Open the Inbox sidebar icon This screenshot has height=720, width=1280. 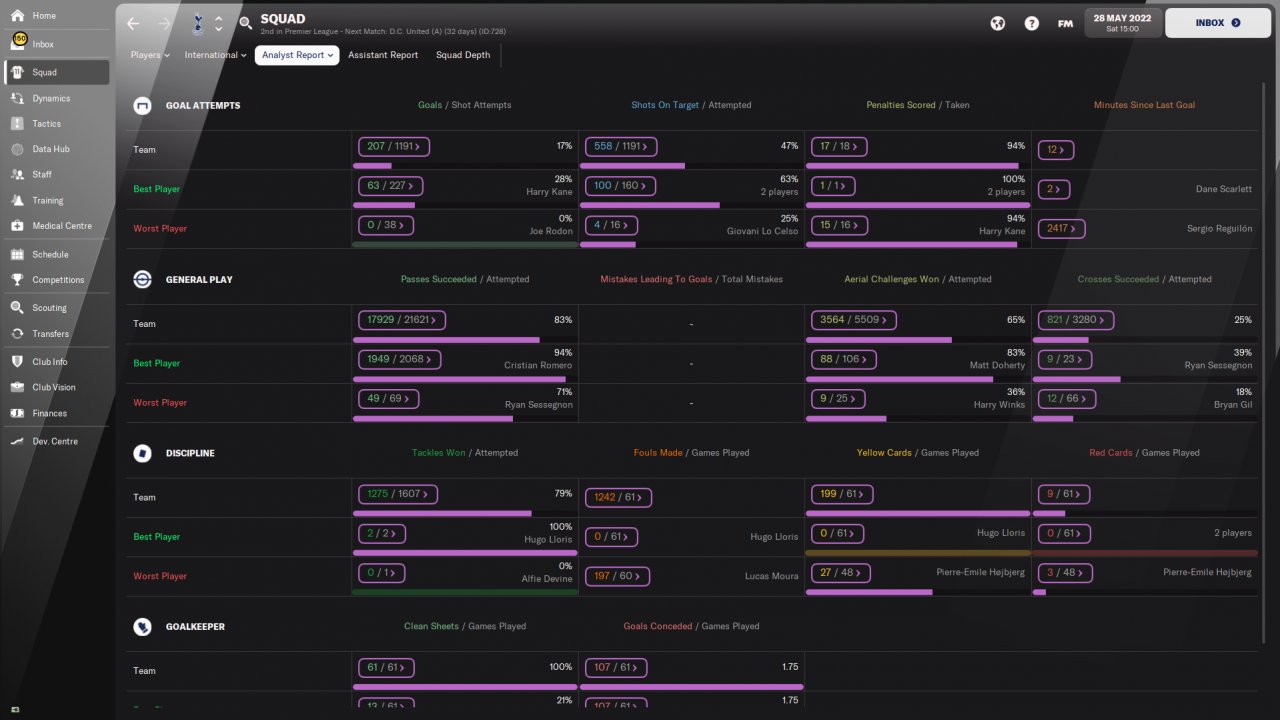click(x=17, y=43)
